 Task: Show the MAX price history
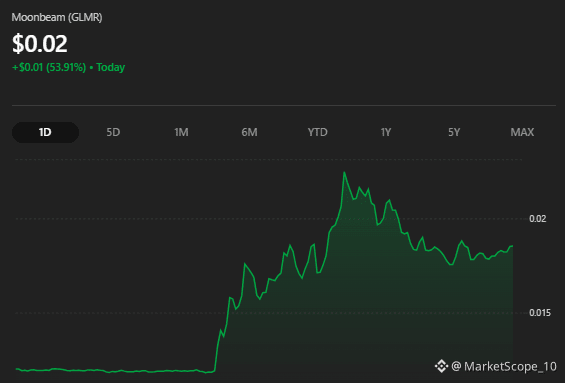click(522, 133)
